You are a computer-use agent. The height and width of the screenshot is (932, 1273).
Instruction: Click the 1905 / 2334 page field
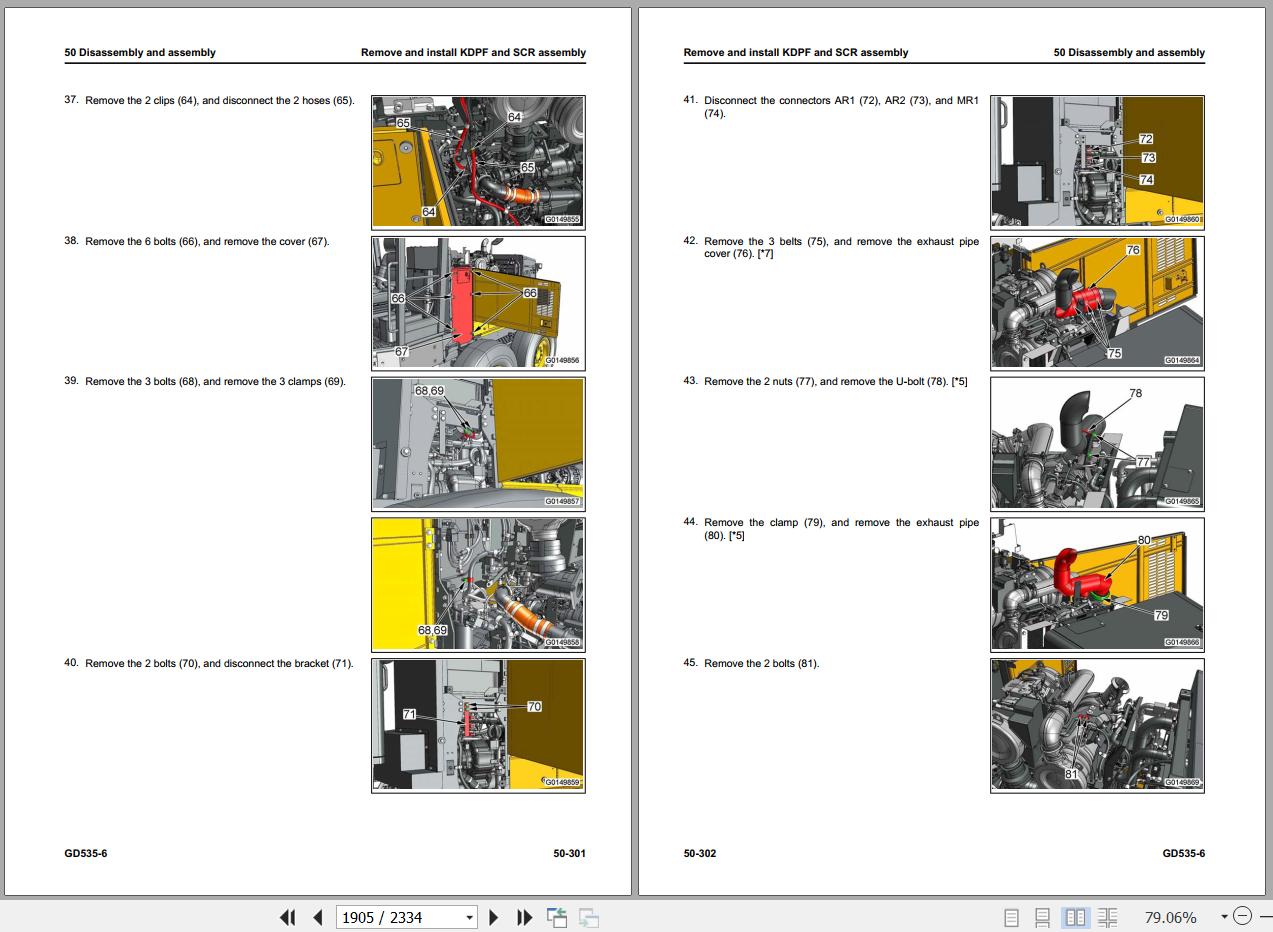click(x=397, y=917)
